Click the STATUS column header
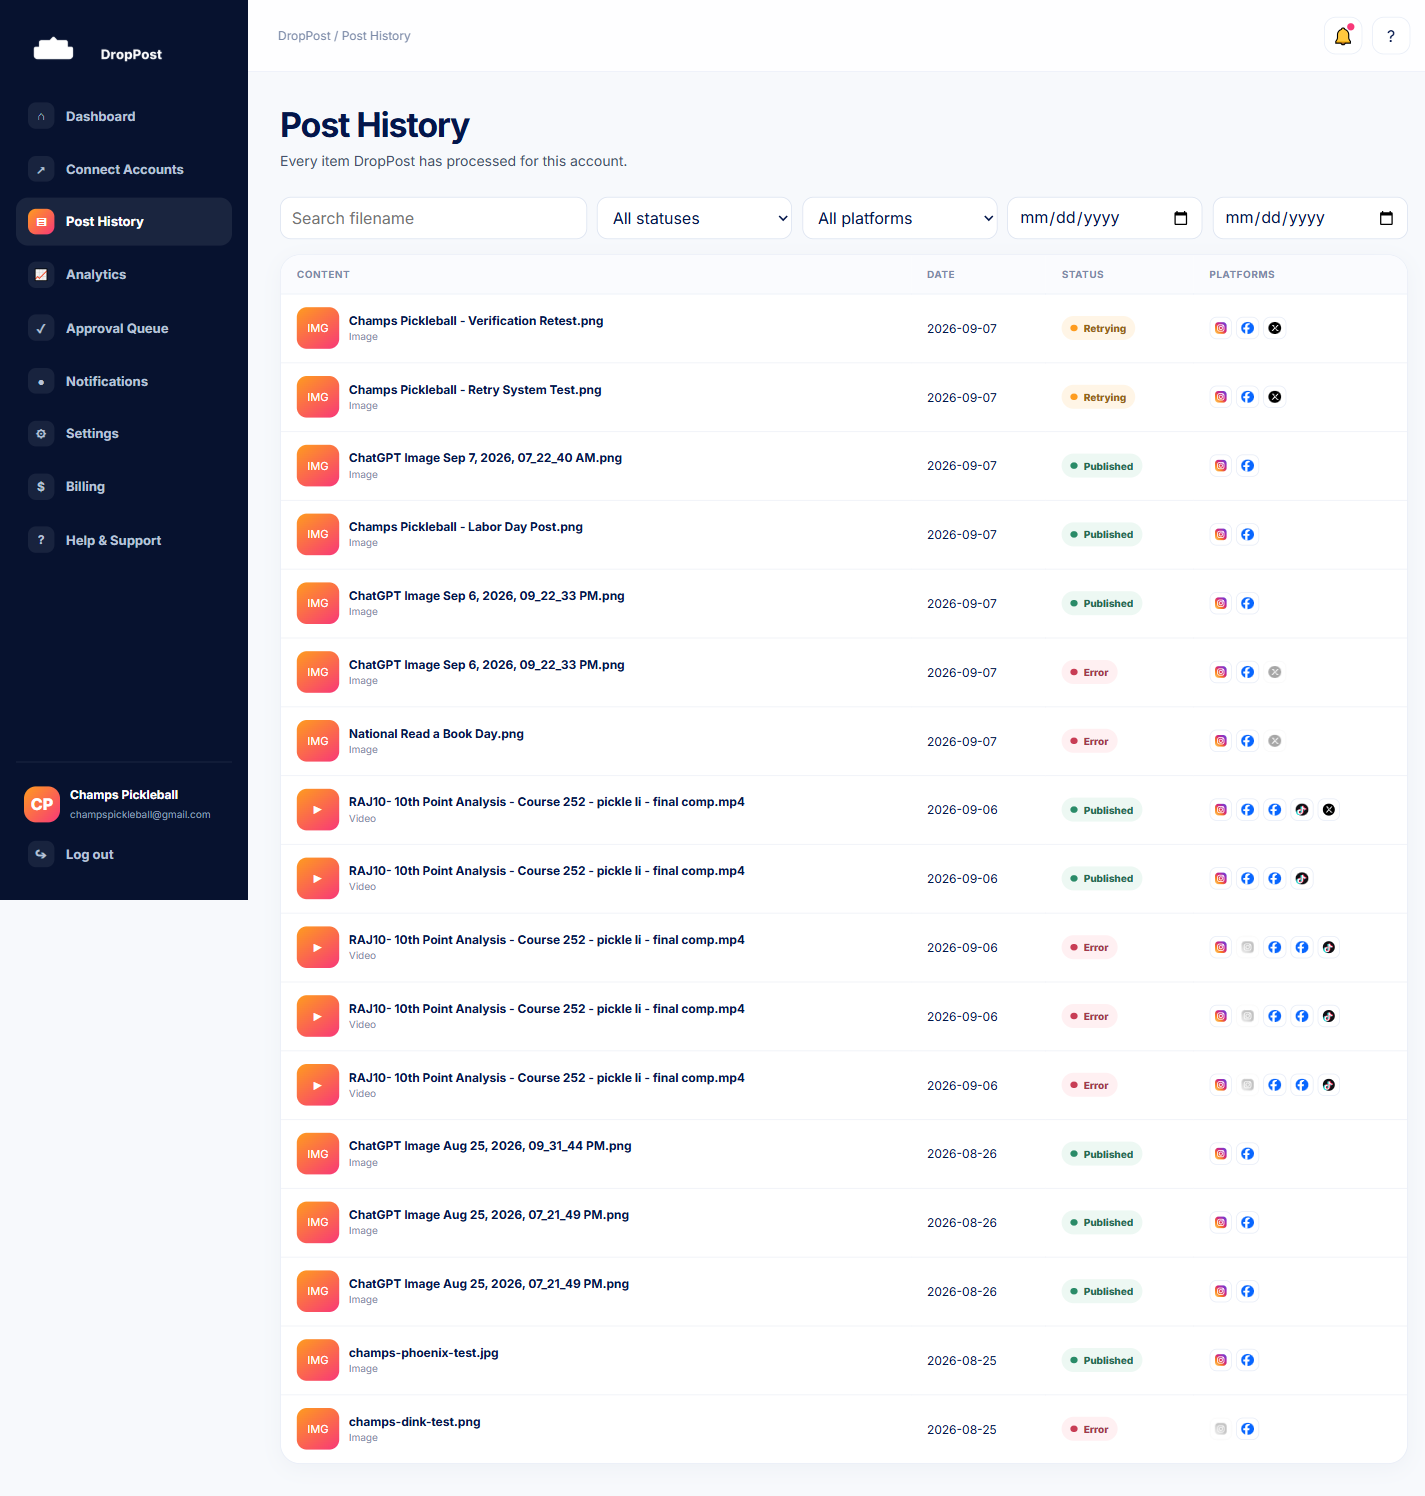 coord(1083,274)
